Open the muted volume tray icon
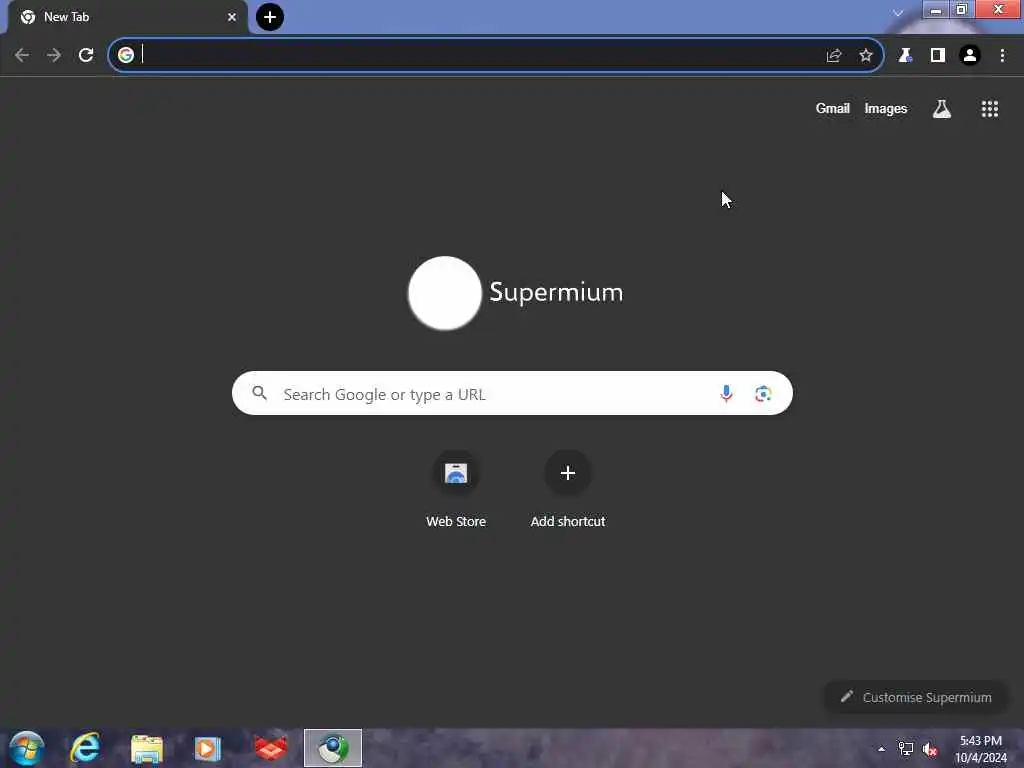 930,749
